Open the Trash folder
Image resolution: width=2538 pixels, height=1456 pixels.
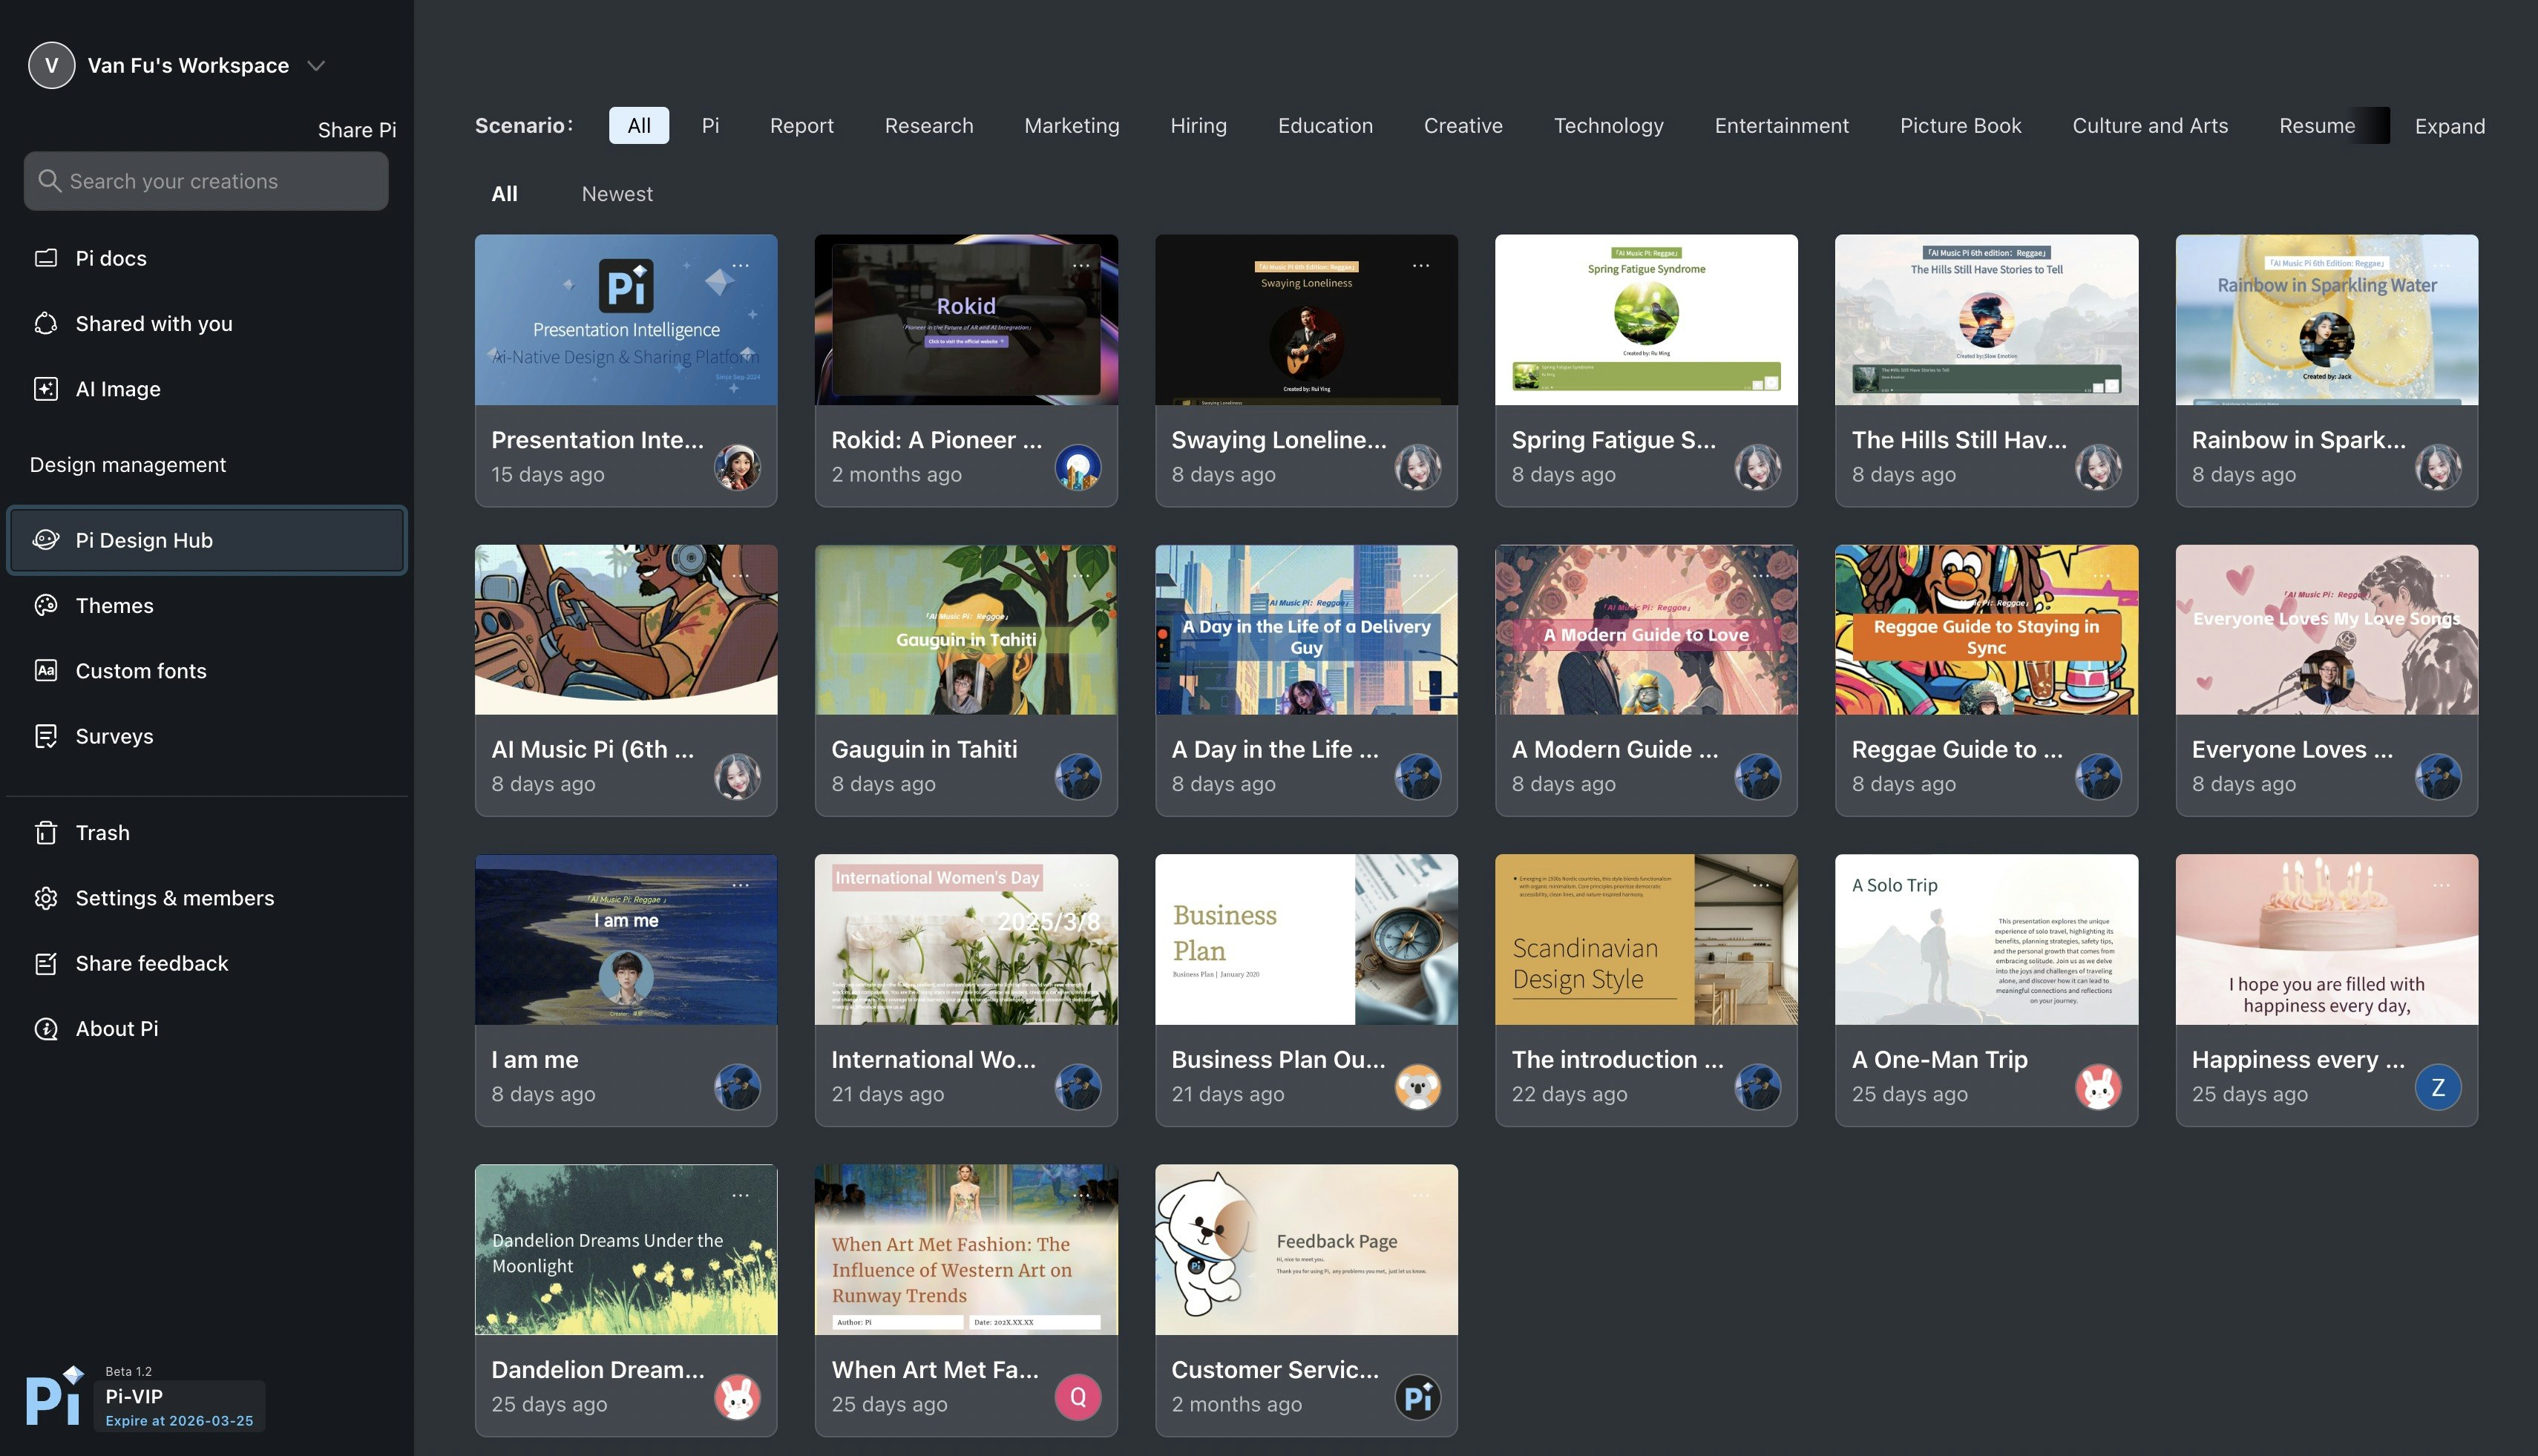102,833
